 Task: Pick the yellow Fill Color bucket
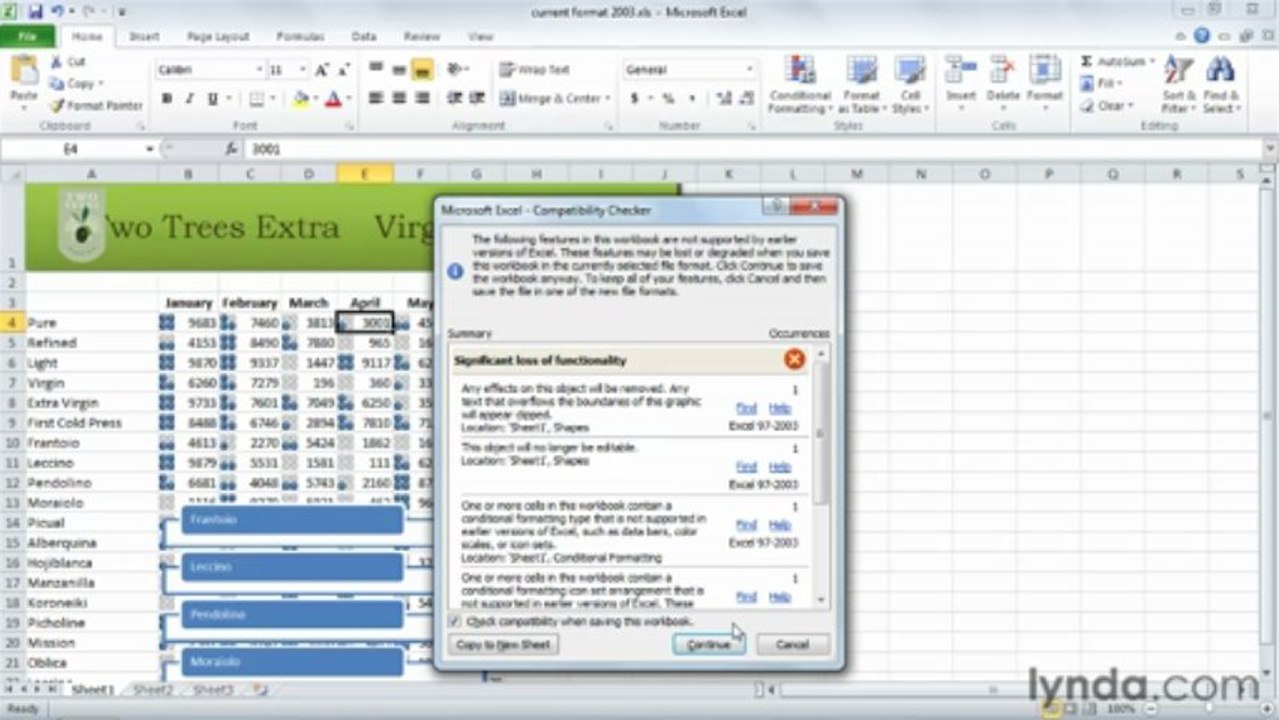(x=300, y=99)
